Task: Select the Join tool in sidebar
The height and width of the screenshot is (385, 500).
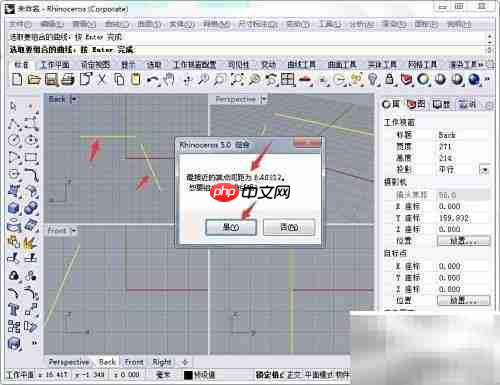Action: tap(14, 242)
